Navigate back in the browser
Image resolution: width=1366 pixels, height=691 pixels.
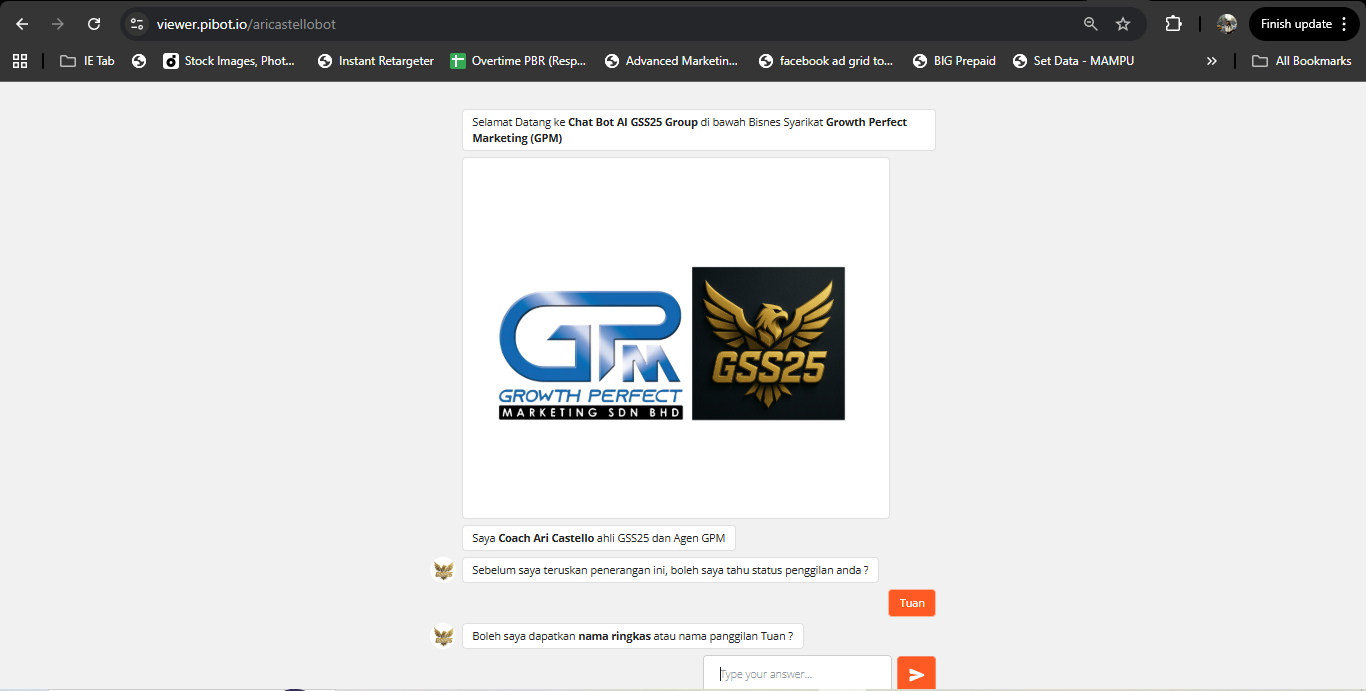[22, 24]
